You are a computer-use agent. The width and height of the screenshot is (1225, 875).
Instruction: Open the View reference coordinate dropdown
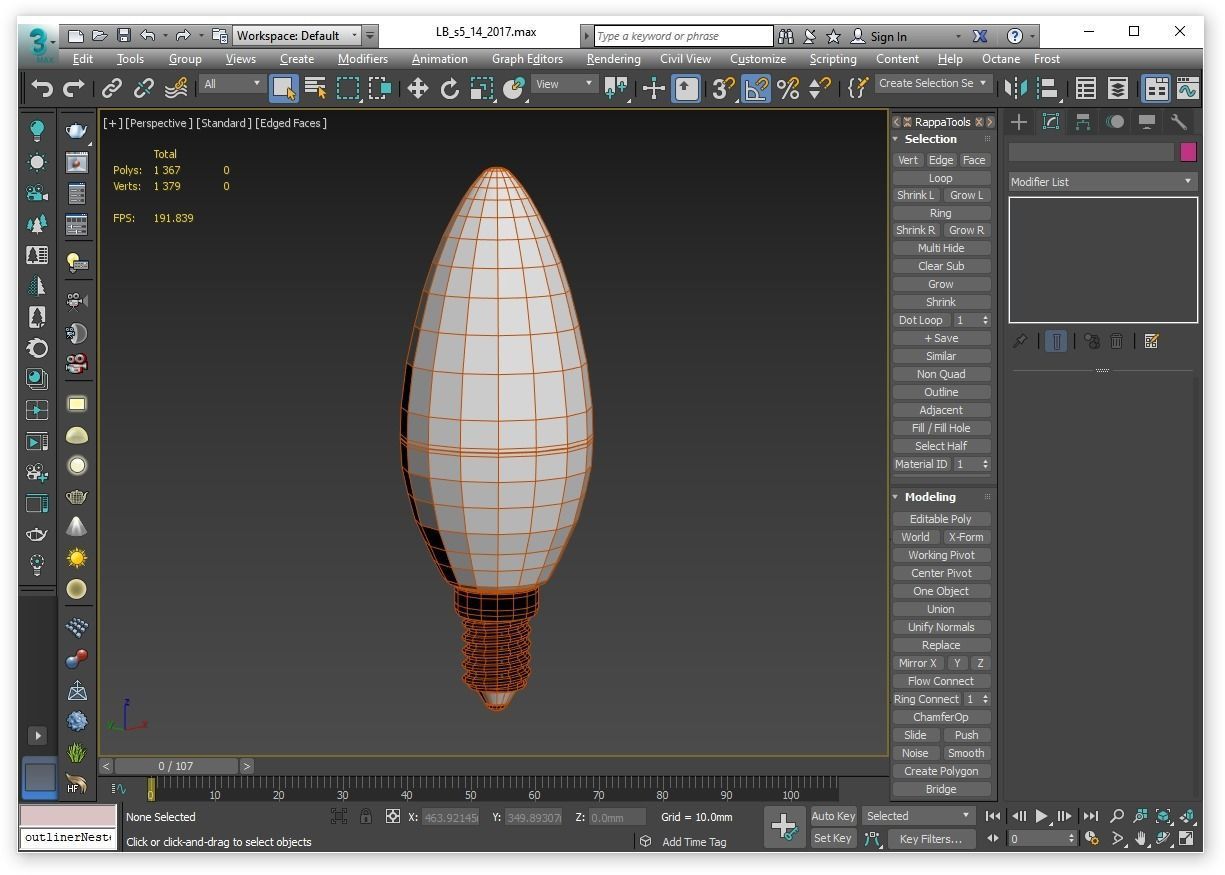tap(565, 84)
